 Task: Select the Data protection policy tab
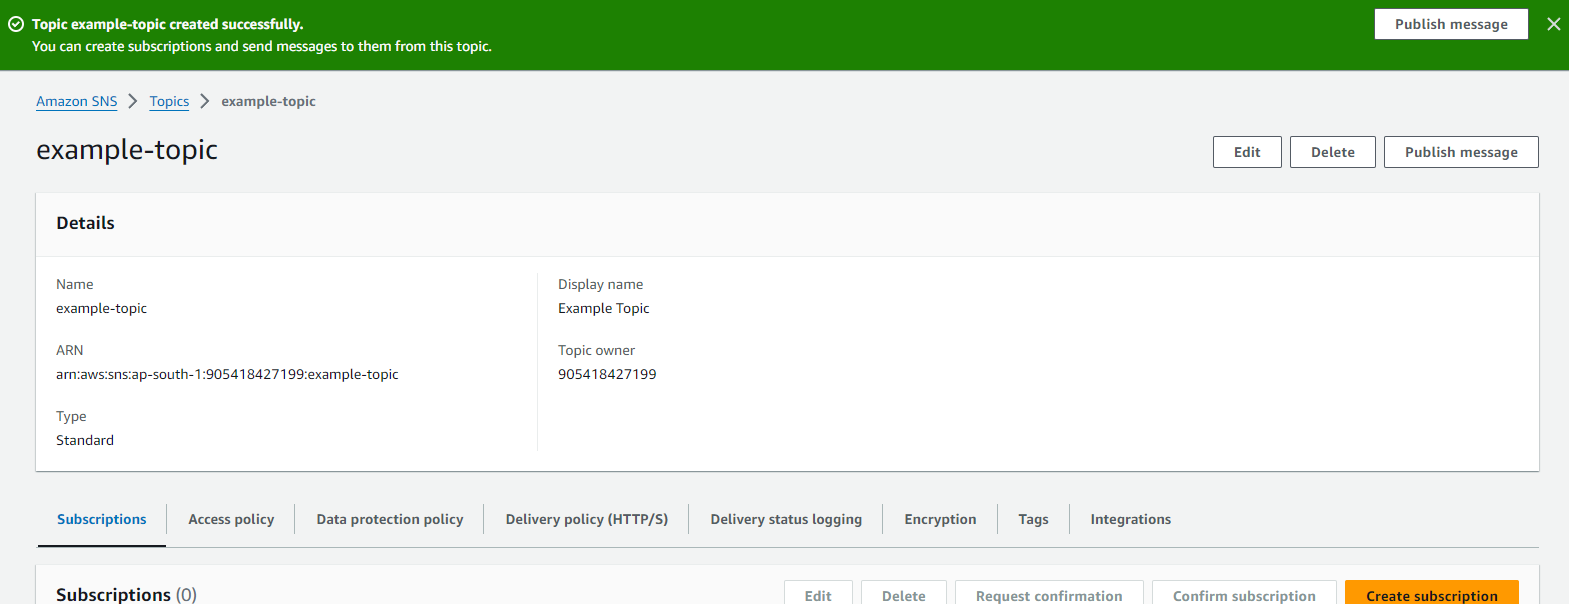coord(390,519)
